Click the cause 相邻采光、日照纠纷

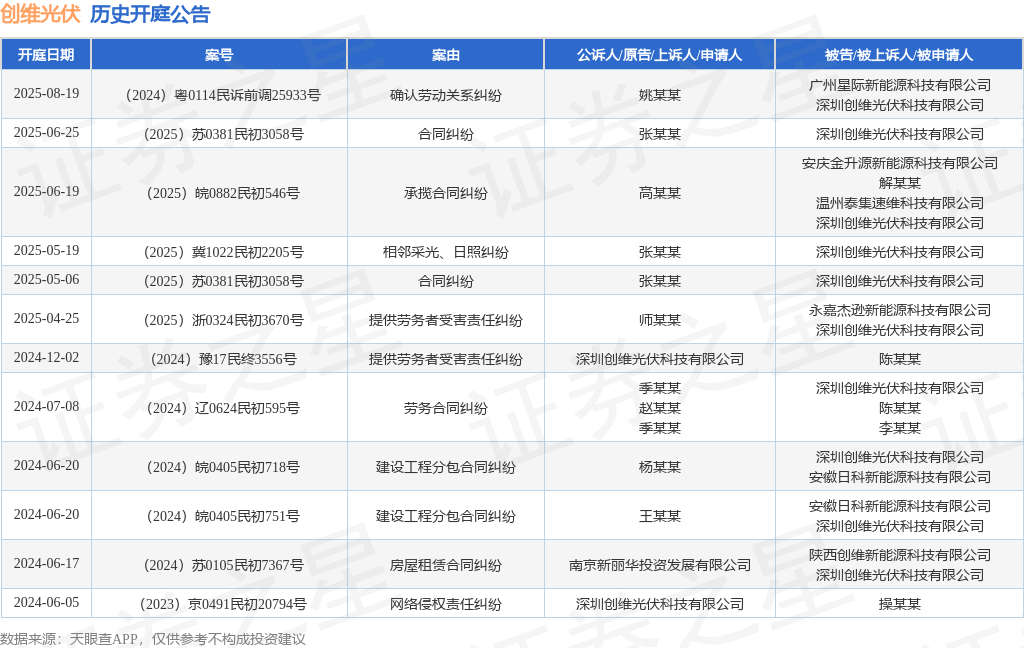pyautogui.click(x=445, y=252)
